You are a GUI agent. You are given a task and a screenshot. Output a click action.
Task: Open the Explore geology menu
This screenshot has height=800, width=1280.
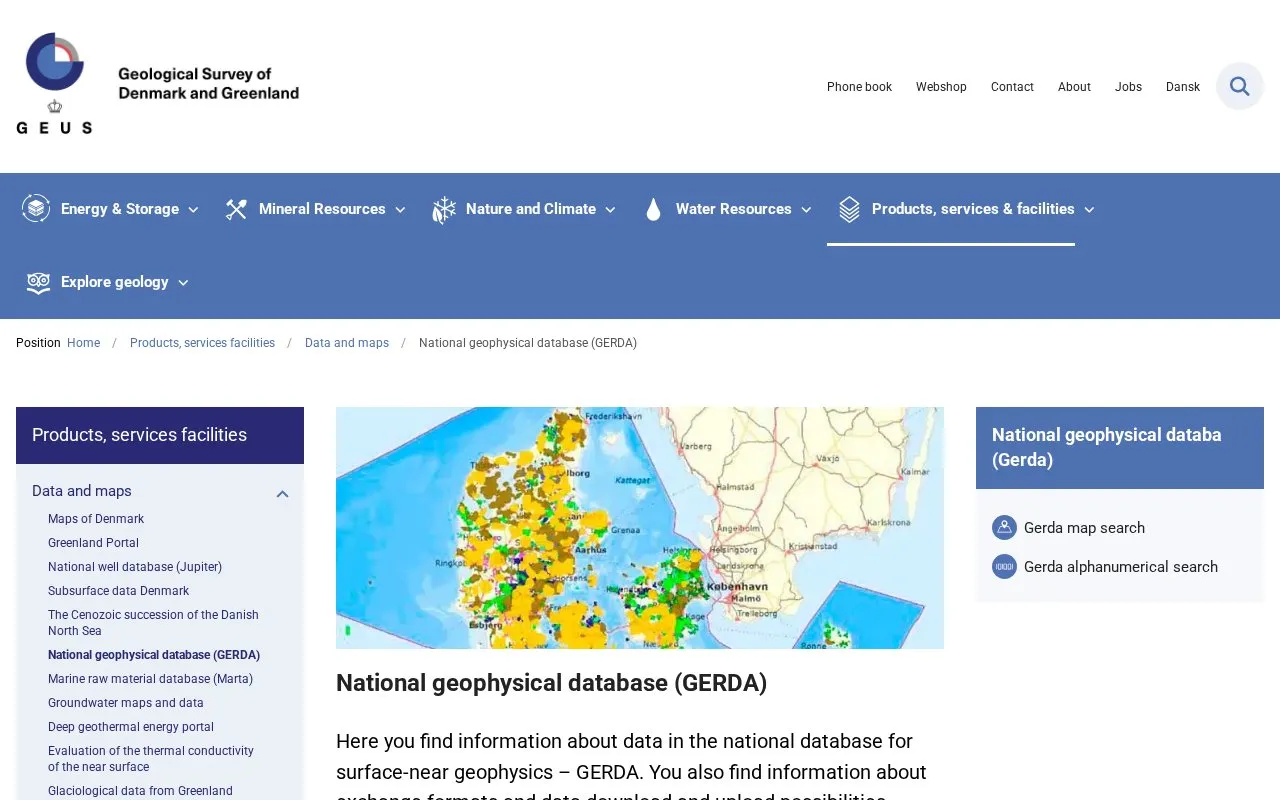coord(115,282)
